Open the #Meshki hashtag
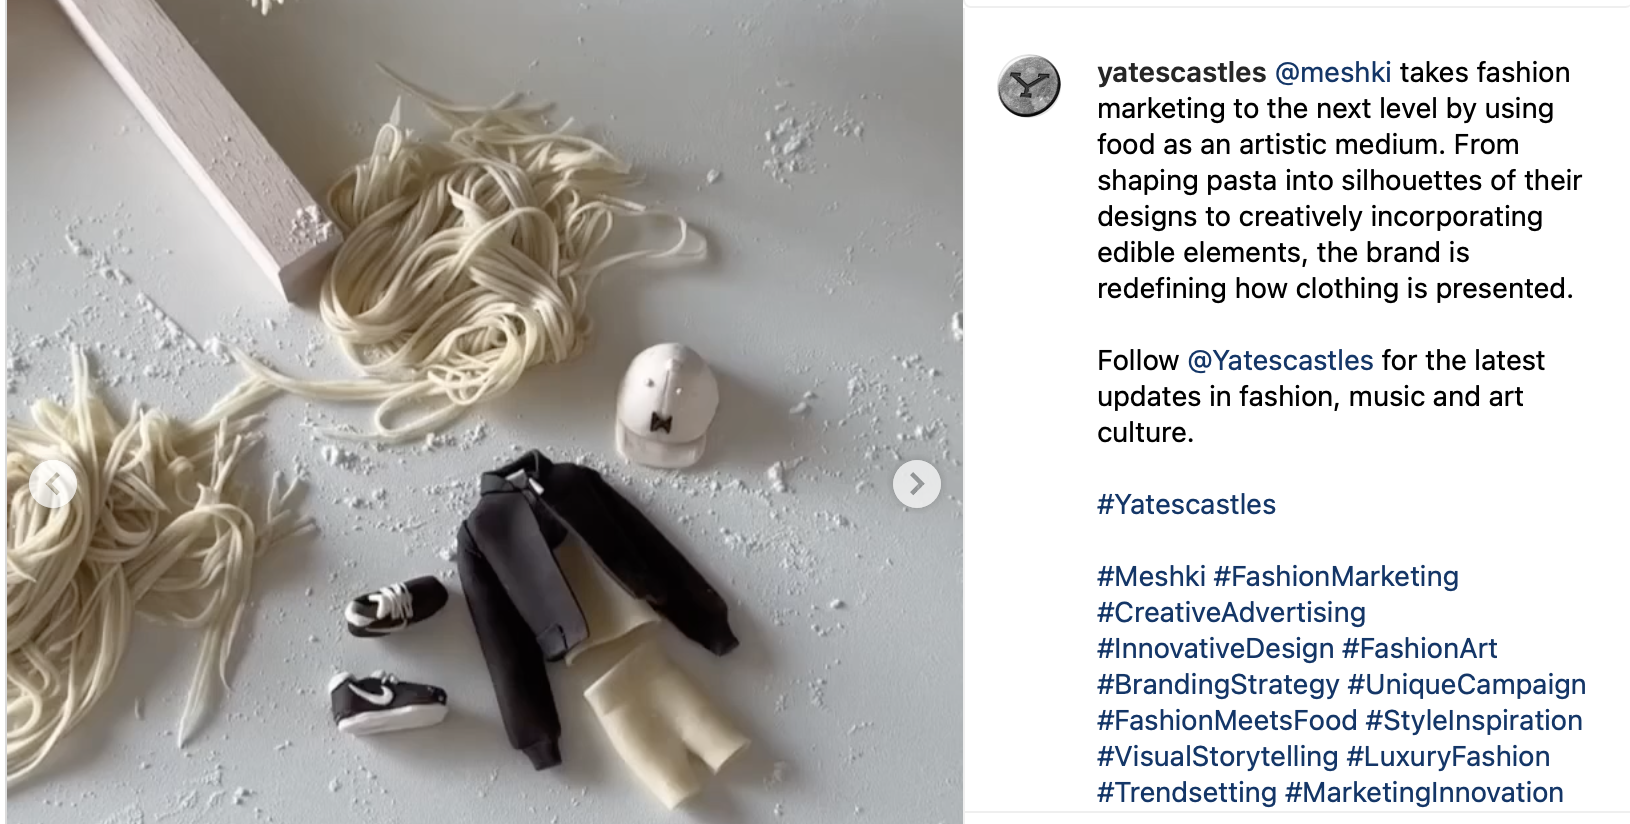Image resolution: width=1630 pixels, height=824 pixels. click(x=1151, y=576)
